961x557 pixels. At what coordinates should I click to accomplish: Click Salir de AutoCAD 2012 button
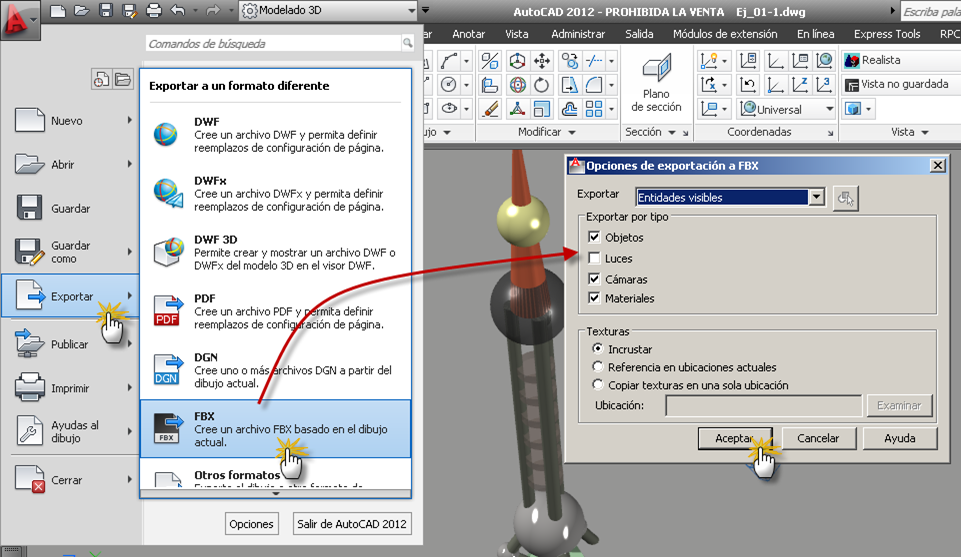pos(352,524)
